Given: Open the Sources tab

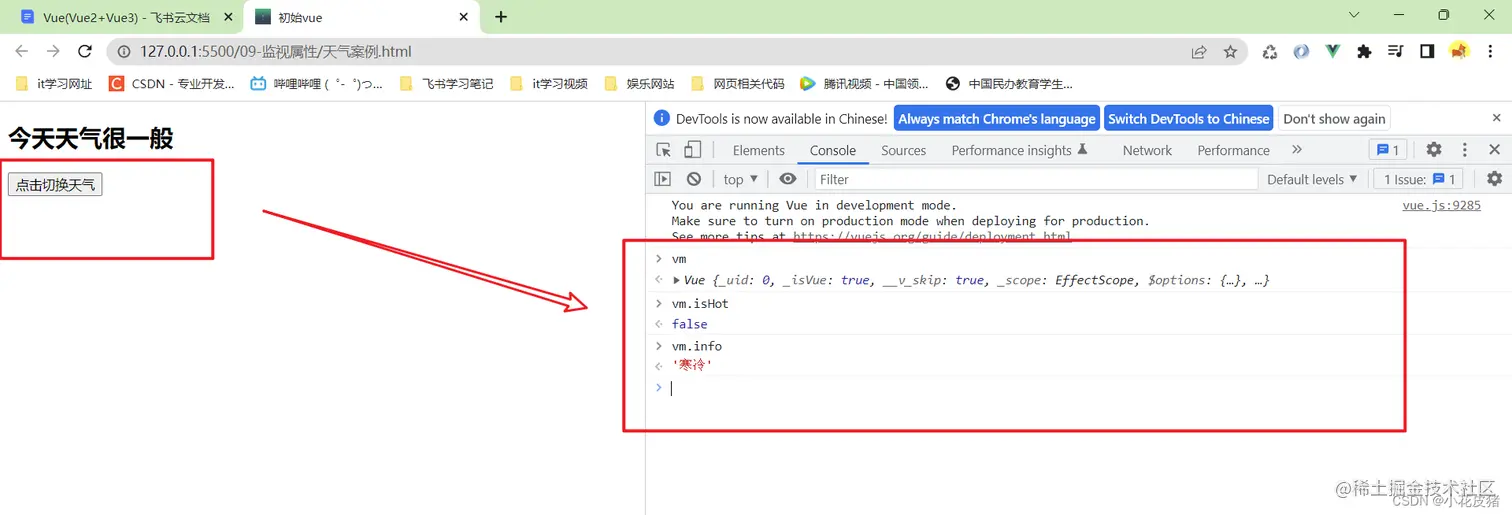Looking at the screenshot, I should tap(904, 150).
